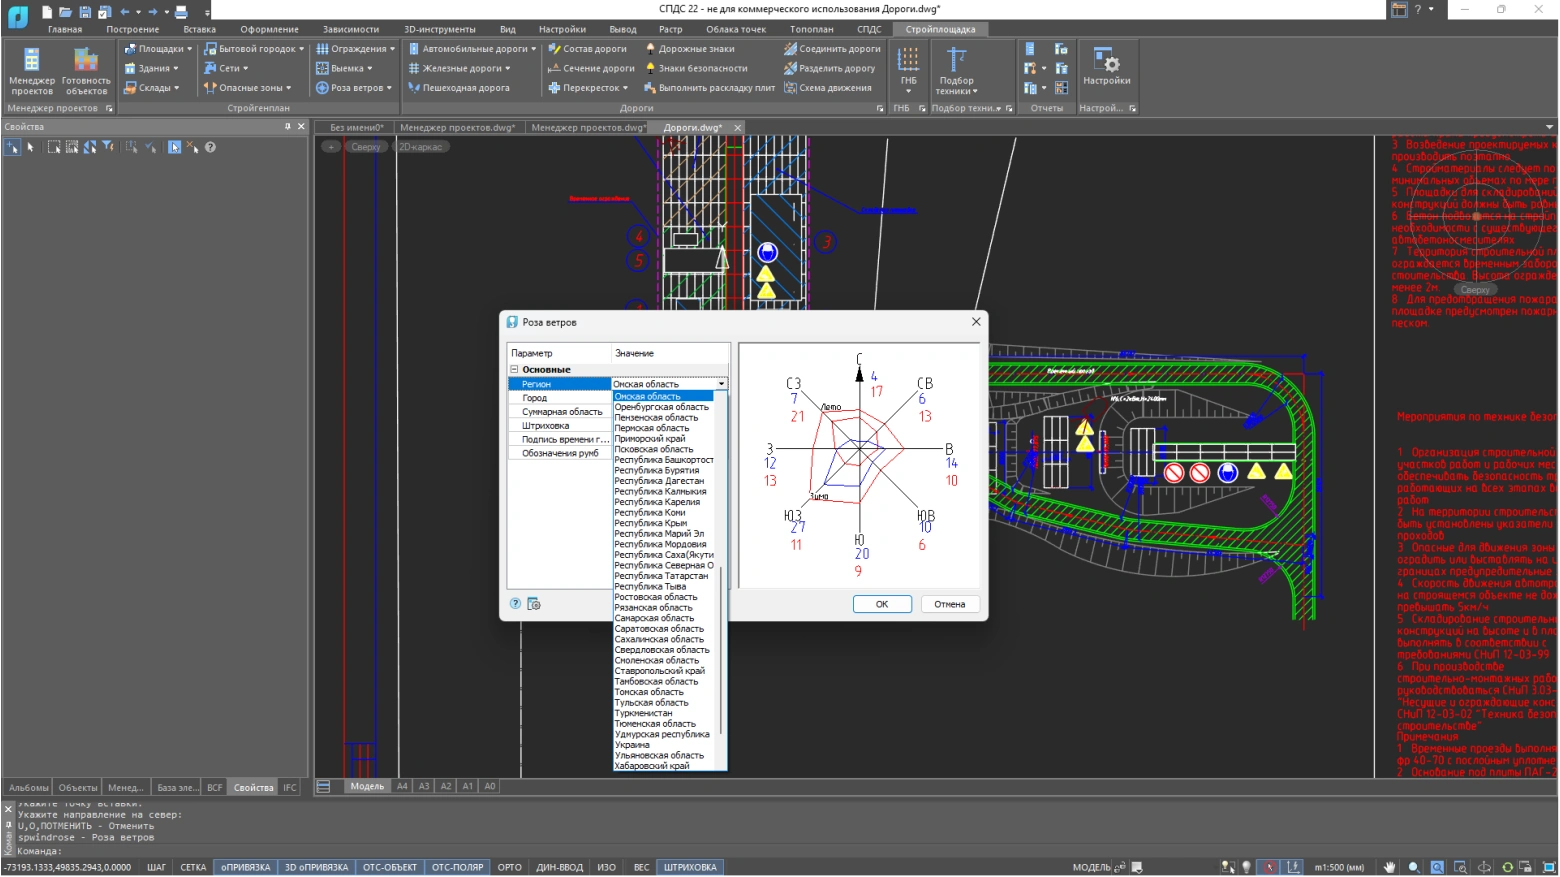Screen dimensions: 1560x877
Task: Pick Свердловская область in the list
Action: pyautogui.click(x=661, y=650)
